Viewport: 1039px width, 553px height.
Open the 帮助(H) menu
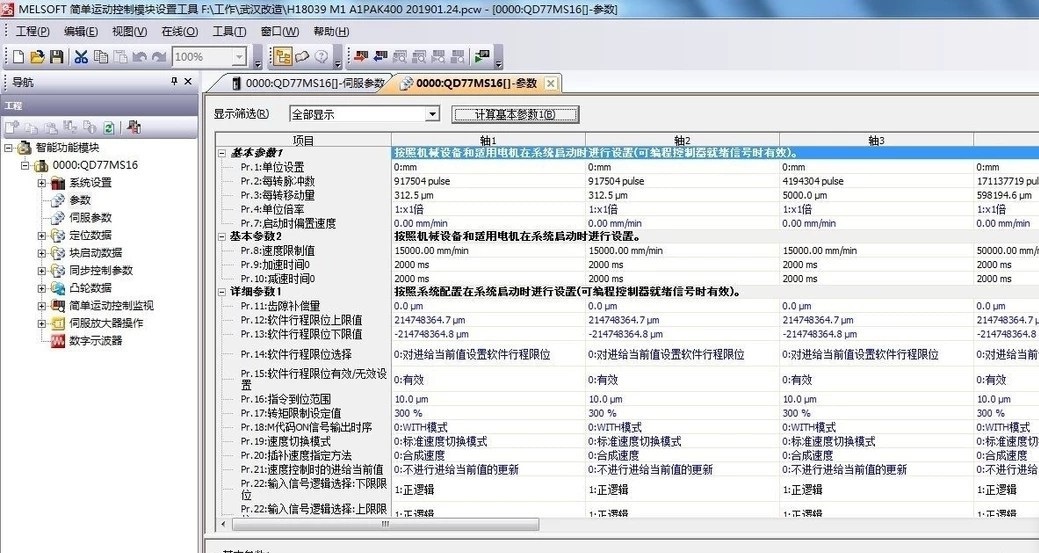click(331, 31)
